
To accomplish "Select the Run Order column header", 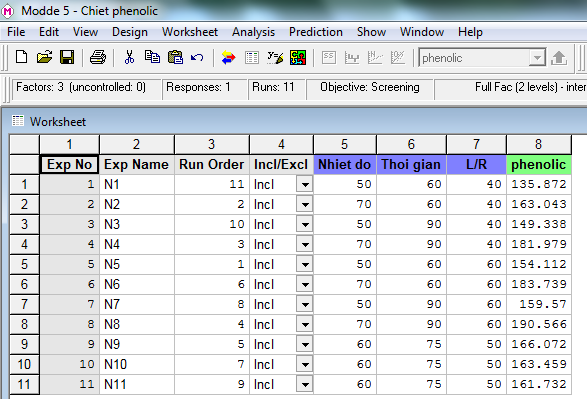I will [x=212, y=165].
